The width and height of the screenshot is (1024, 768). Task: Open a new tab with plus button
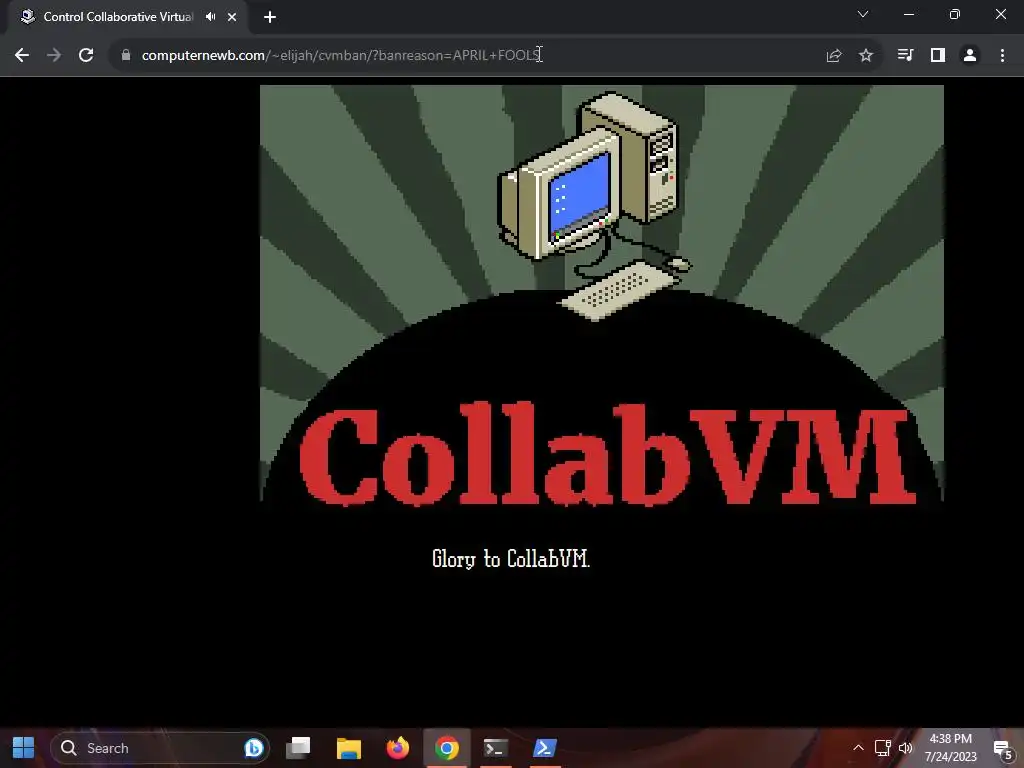point(270,17)
